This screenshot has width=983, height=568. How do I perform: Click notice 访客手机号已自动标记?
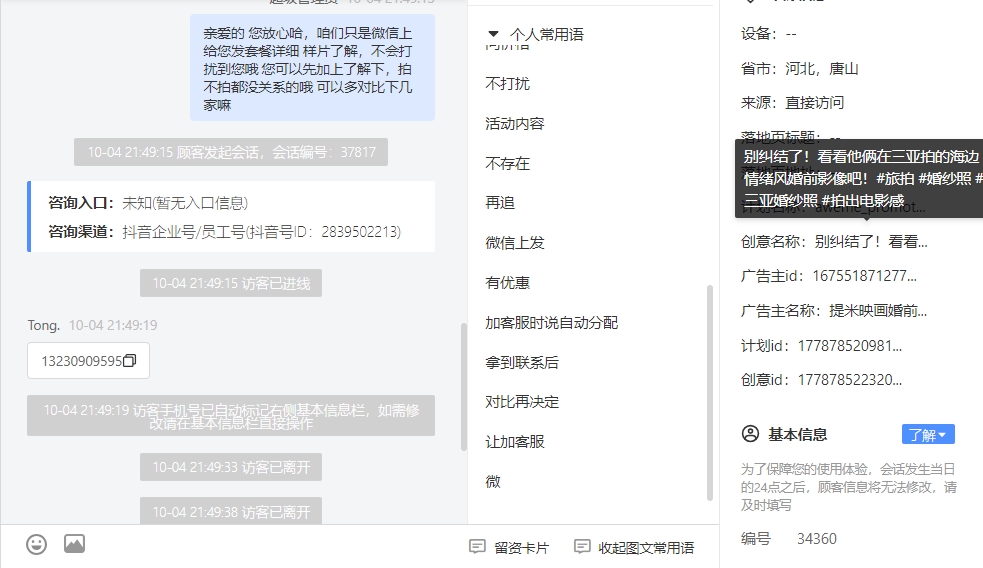[231, 416]
